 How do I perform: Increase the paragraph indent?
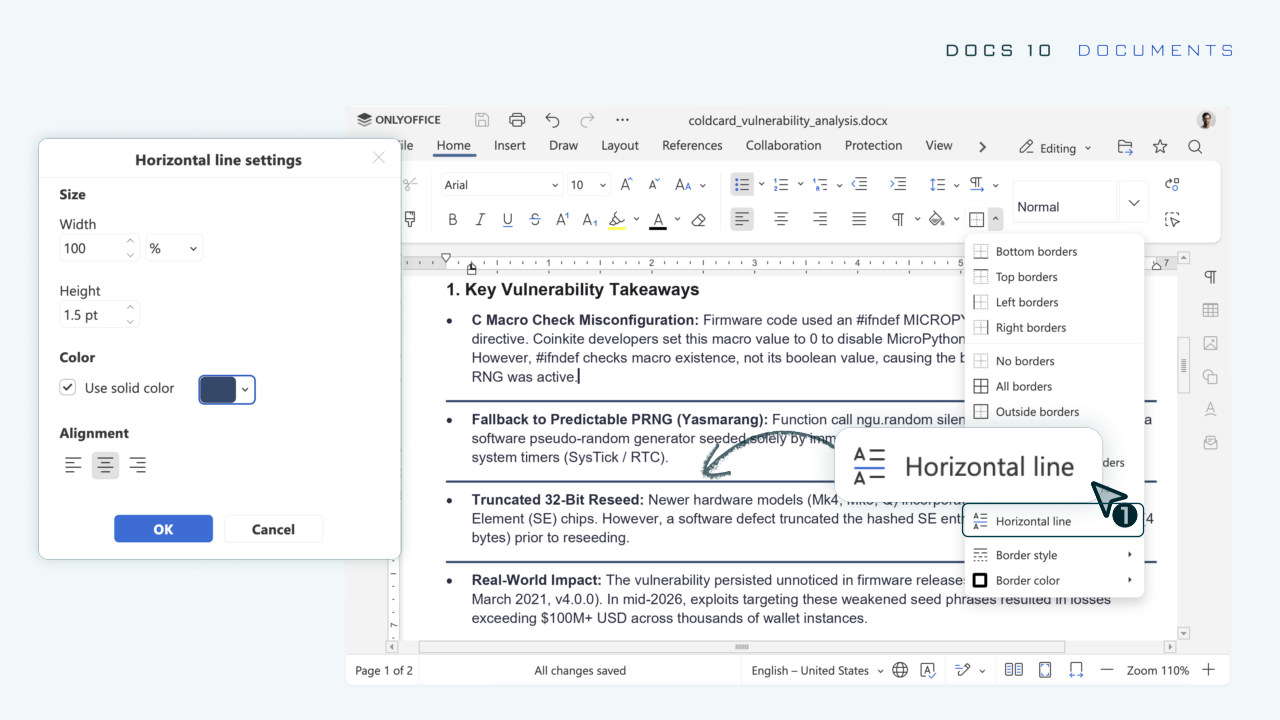click(x=898, y=184)
